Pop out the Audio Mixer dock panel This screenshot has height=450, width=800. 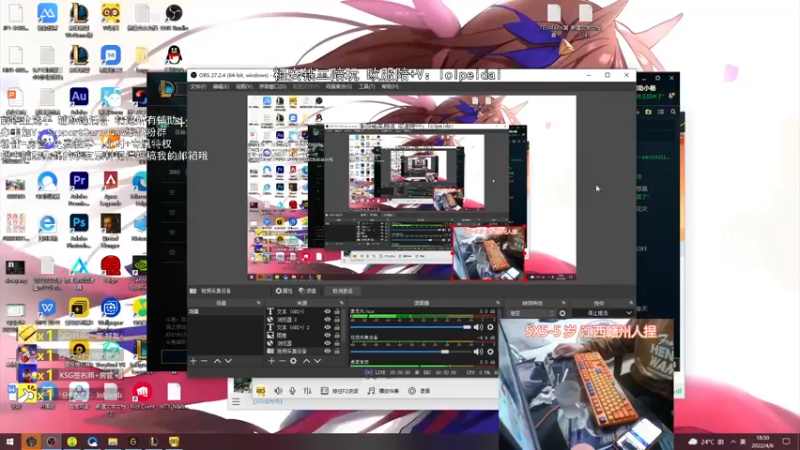click(498, 303)
